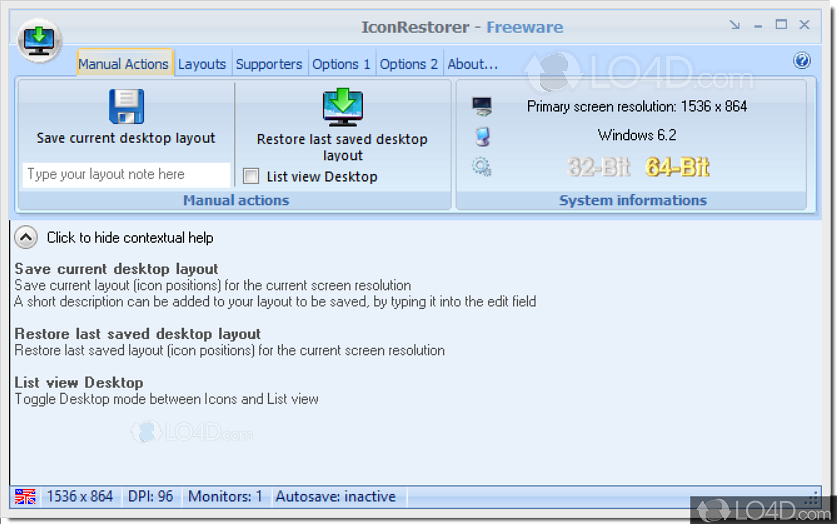This screenshot has height=524, width=837.
Task: Click the System informations group caption
Action: click(x=633, y=200)
